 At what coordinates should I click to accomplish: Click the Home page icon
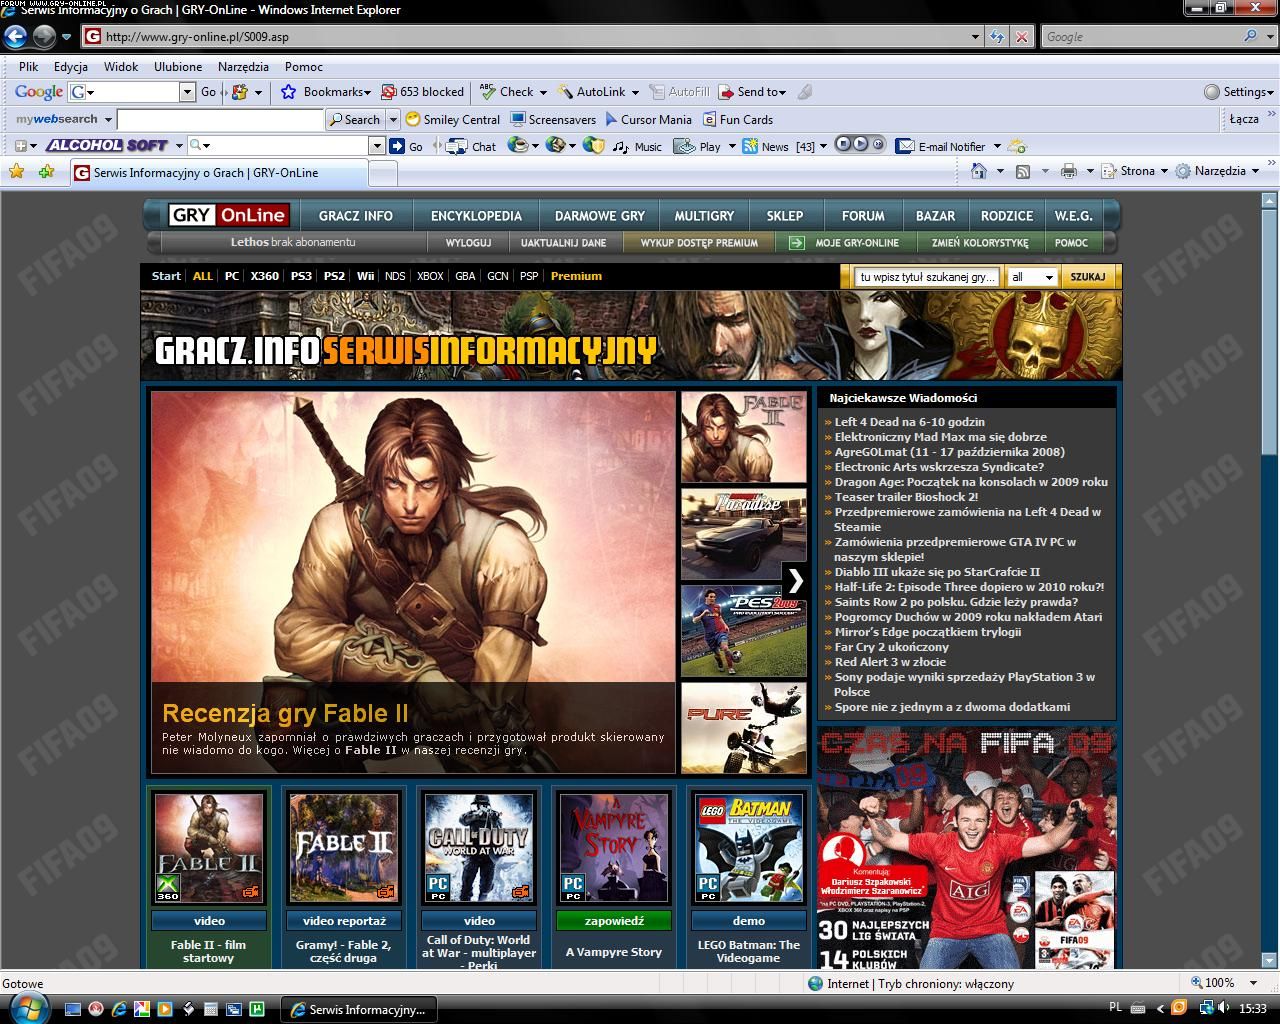[x=979, y=171]
